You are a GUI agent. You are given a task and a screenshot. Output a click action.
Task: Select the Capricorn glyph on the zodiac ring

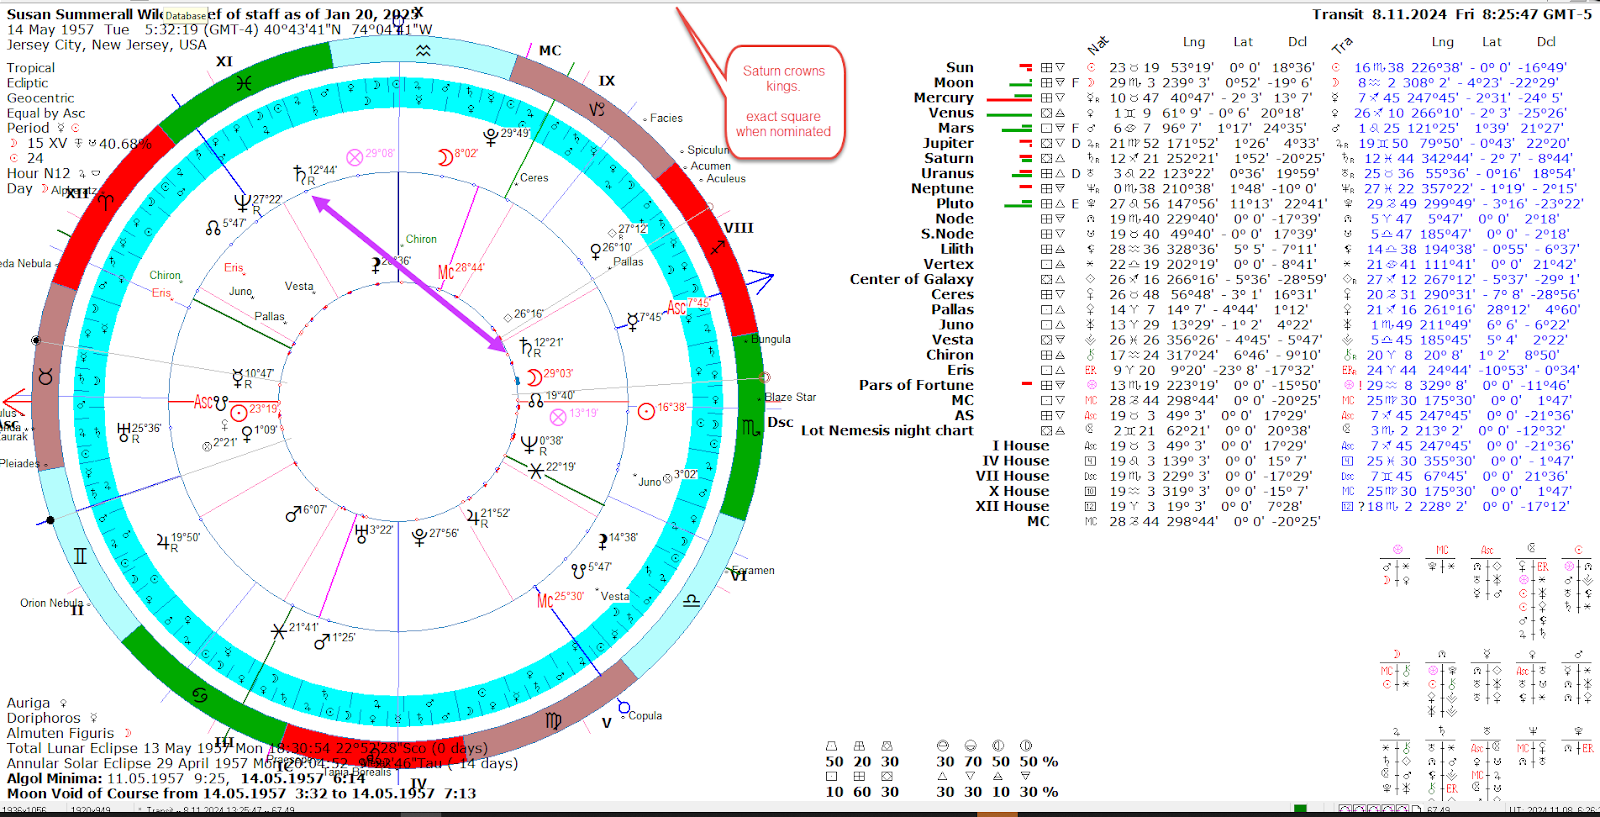click(597, 109)
